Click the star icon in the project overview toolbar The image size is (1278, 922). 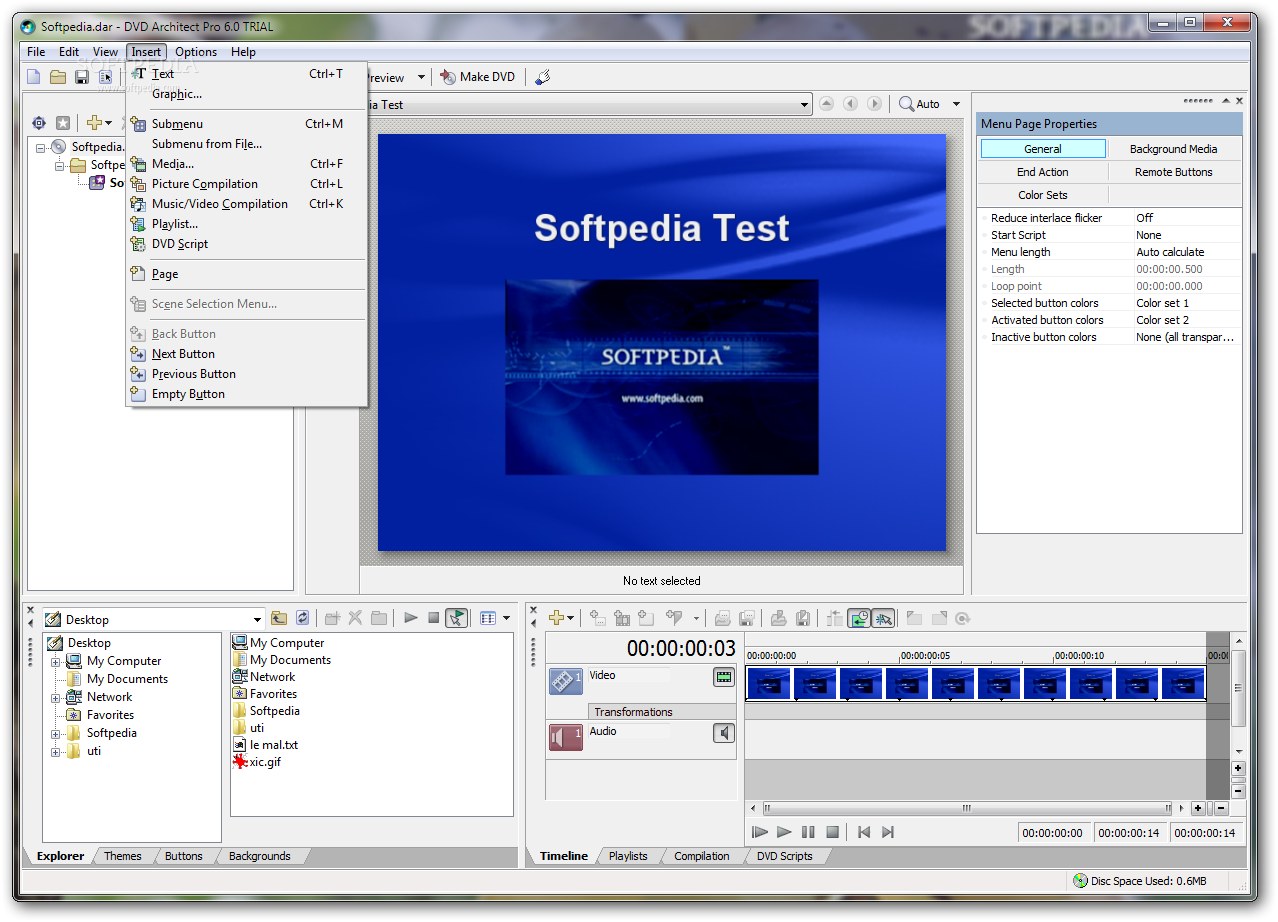tap(63, 122)
